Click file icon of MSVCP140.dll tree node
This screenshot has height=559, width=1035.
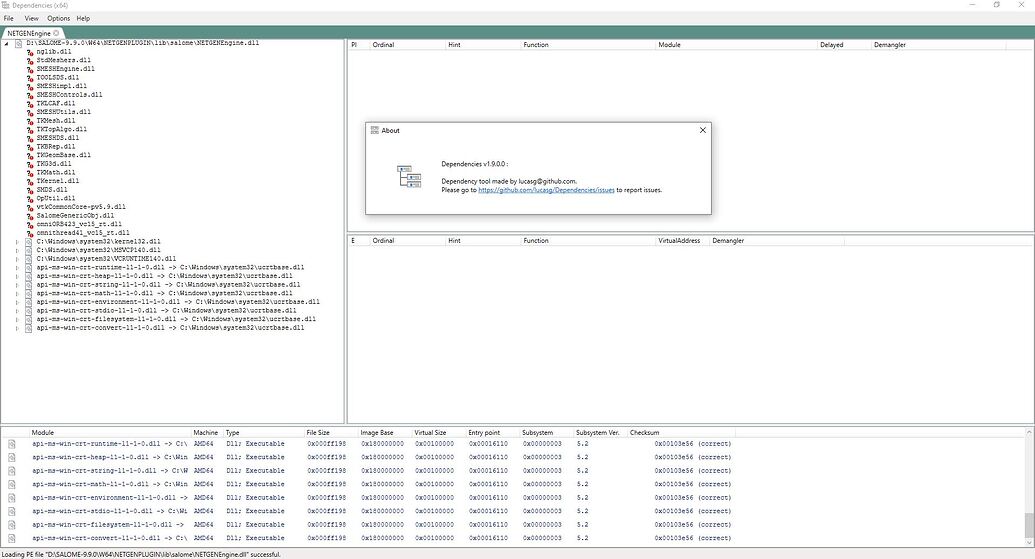click(x=28, y=250)
